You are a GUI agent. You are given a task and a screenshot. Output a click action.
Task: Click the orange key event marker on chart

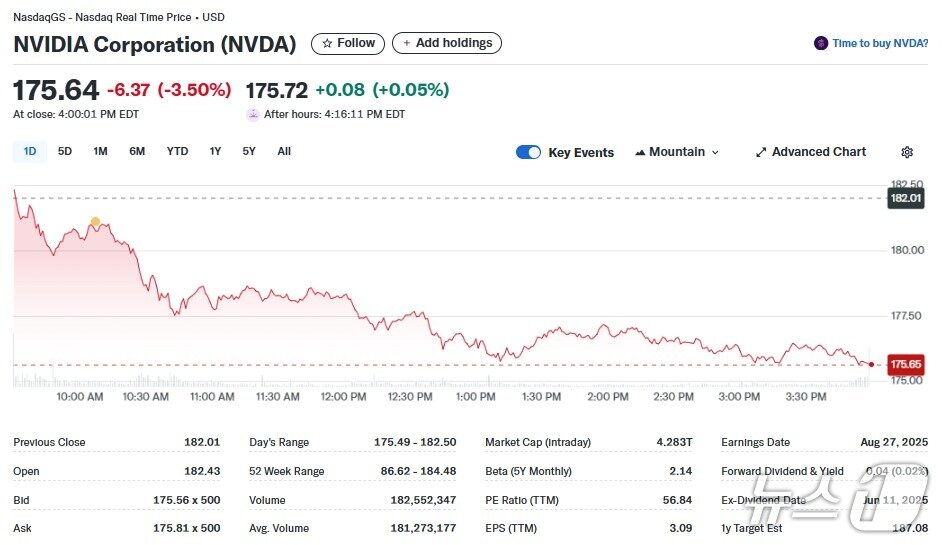pyautogui.click(x=95, y=222)
